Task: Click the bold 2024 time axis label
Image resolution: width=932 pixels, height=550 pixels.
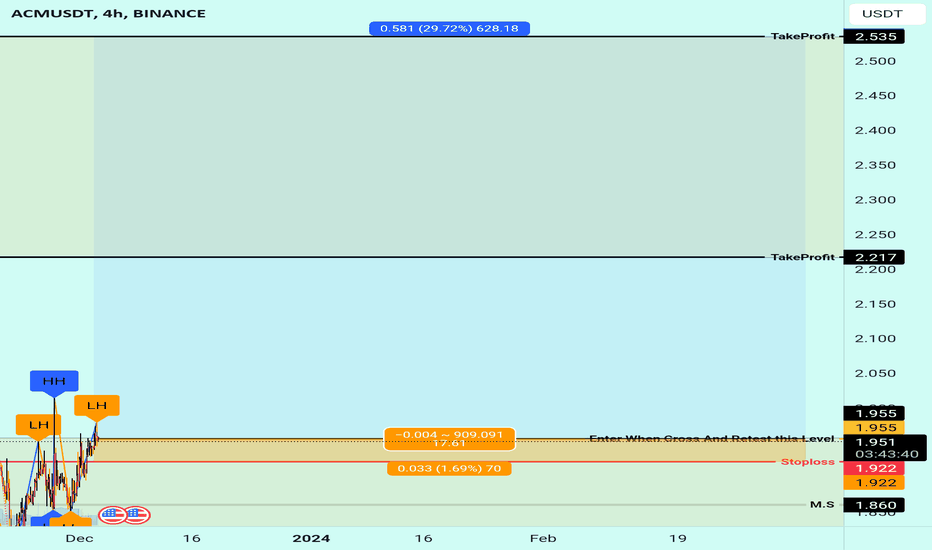Action: click(x=311, y=538)
